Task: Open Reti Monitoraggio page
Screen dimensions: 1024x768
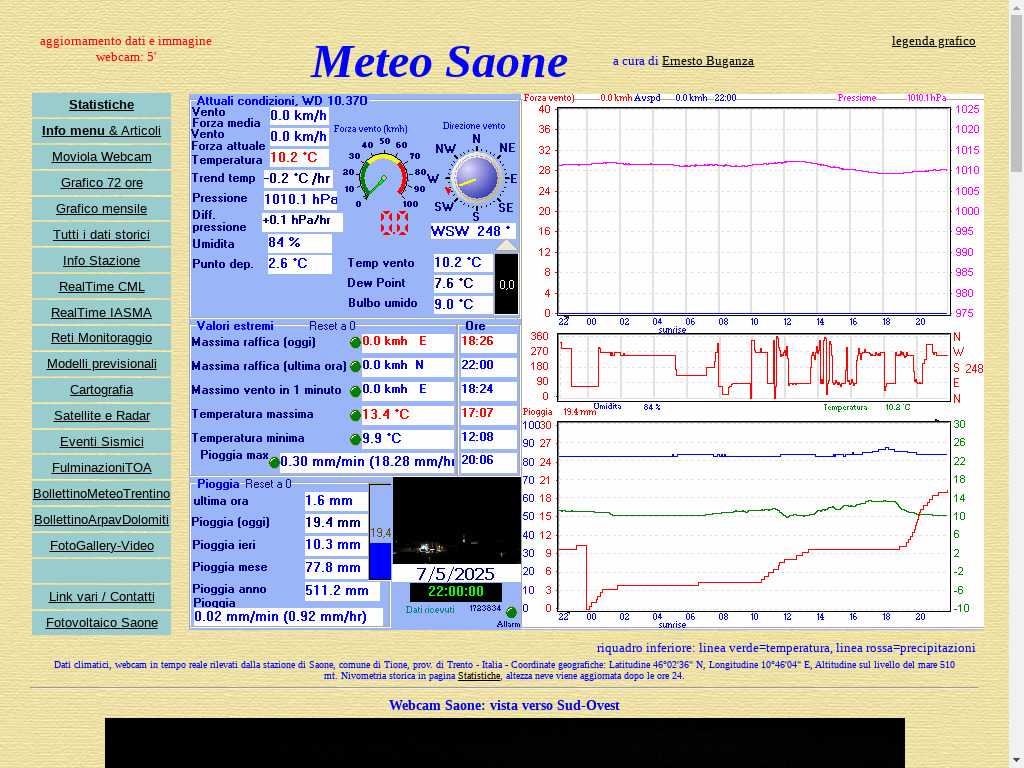Action: pos(101,338)
